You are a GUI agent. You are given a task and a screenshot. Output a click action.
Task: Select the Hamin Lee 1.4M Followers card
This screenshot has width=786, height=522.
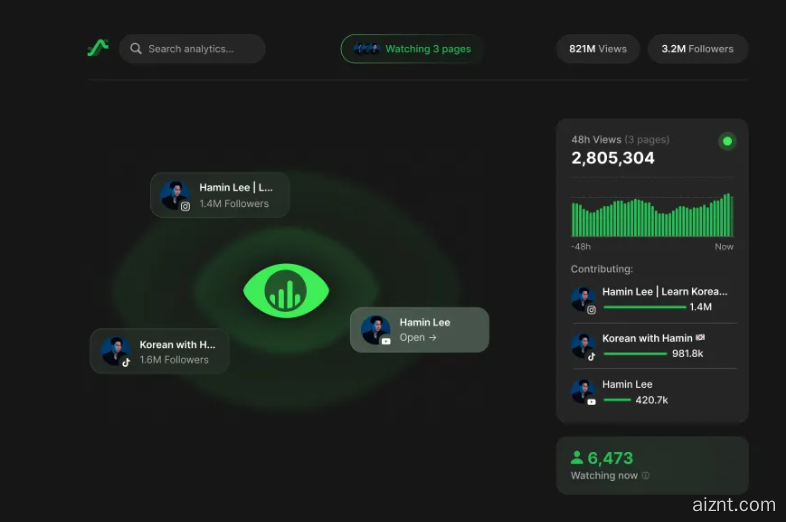(220, 195)
